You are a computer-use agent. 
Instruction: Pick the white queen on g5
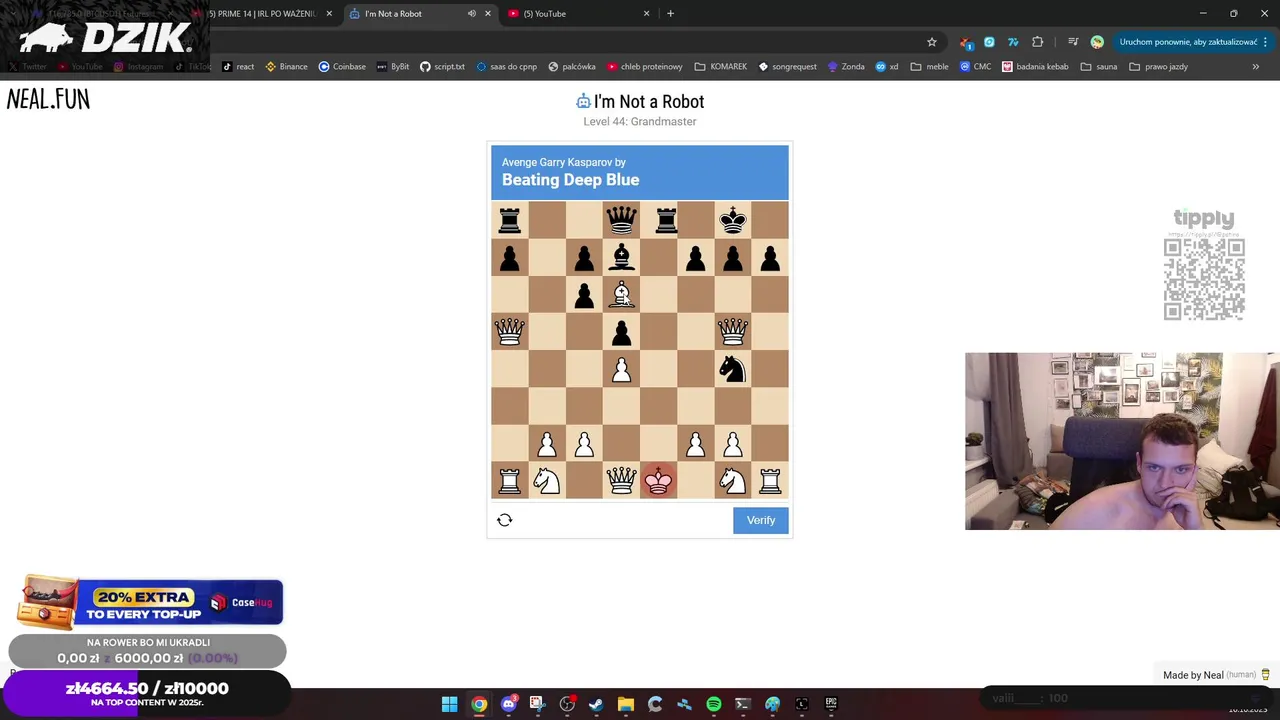coord(733,331)
